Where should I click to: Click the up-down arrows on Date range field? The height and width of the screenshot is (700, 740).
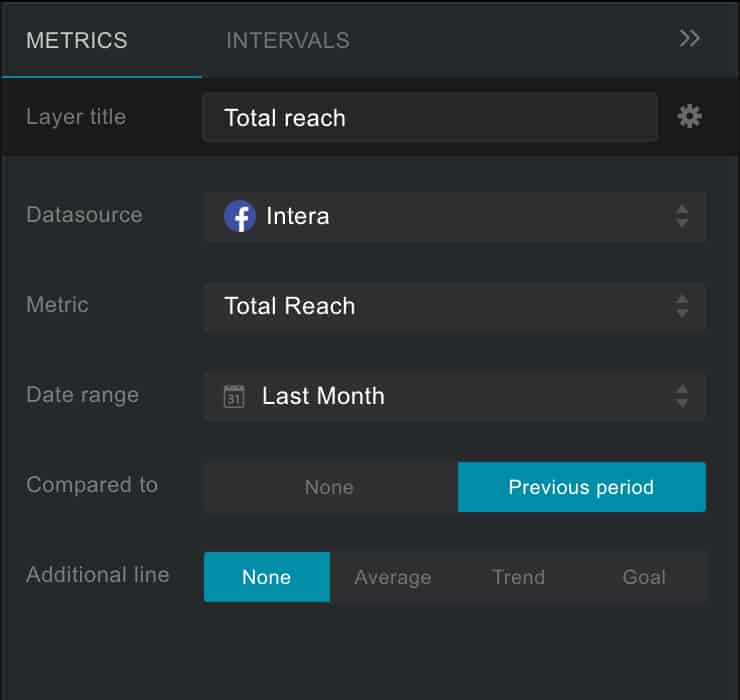(x=681, y=396)
